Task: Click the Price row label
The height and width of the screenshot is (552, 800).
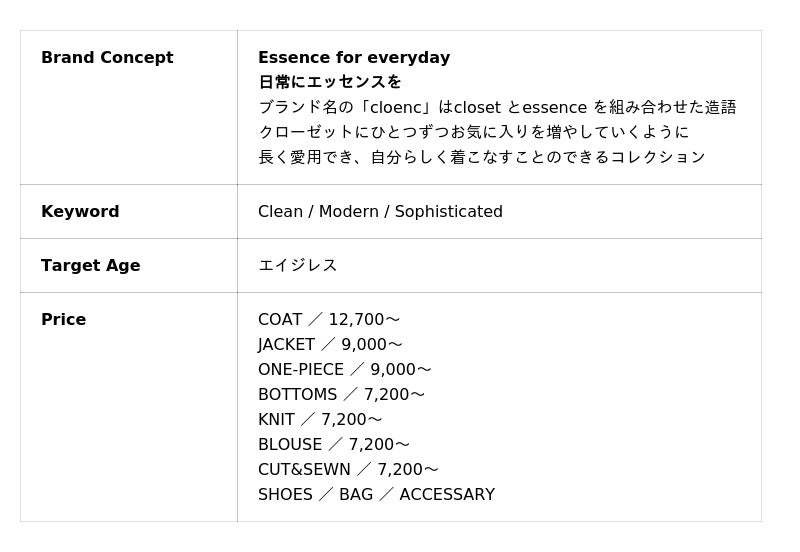Action: point(63,320)
